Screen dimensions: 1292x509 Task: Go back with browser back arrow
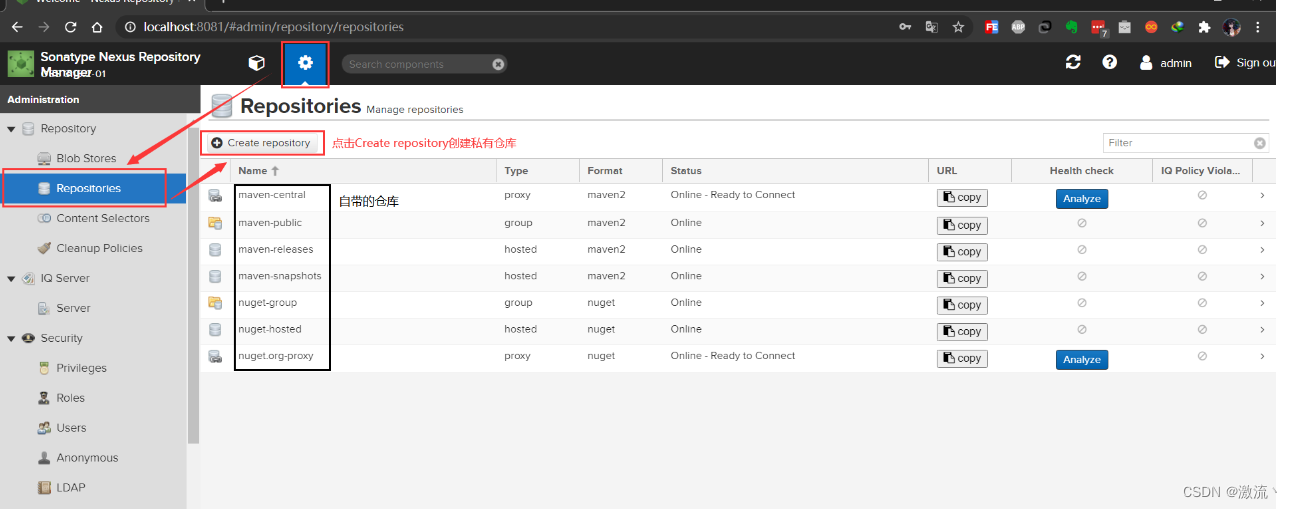[x=17, y=27]
